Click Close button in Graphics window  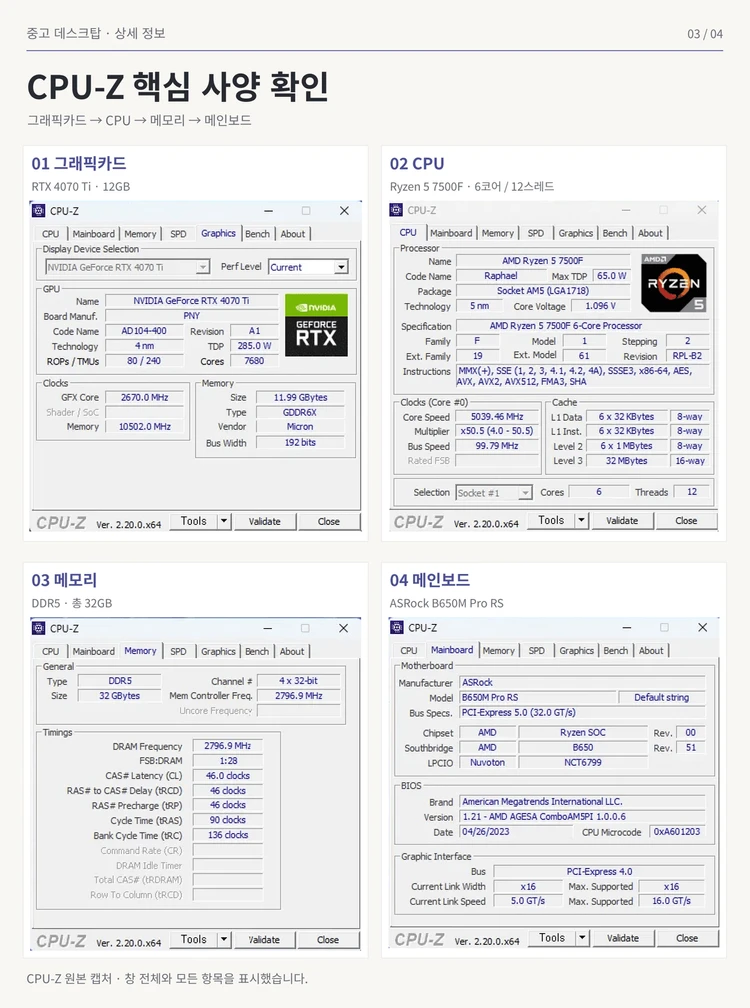click(328, 521)
